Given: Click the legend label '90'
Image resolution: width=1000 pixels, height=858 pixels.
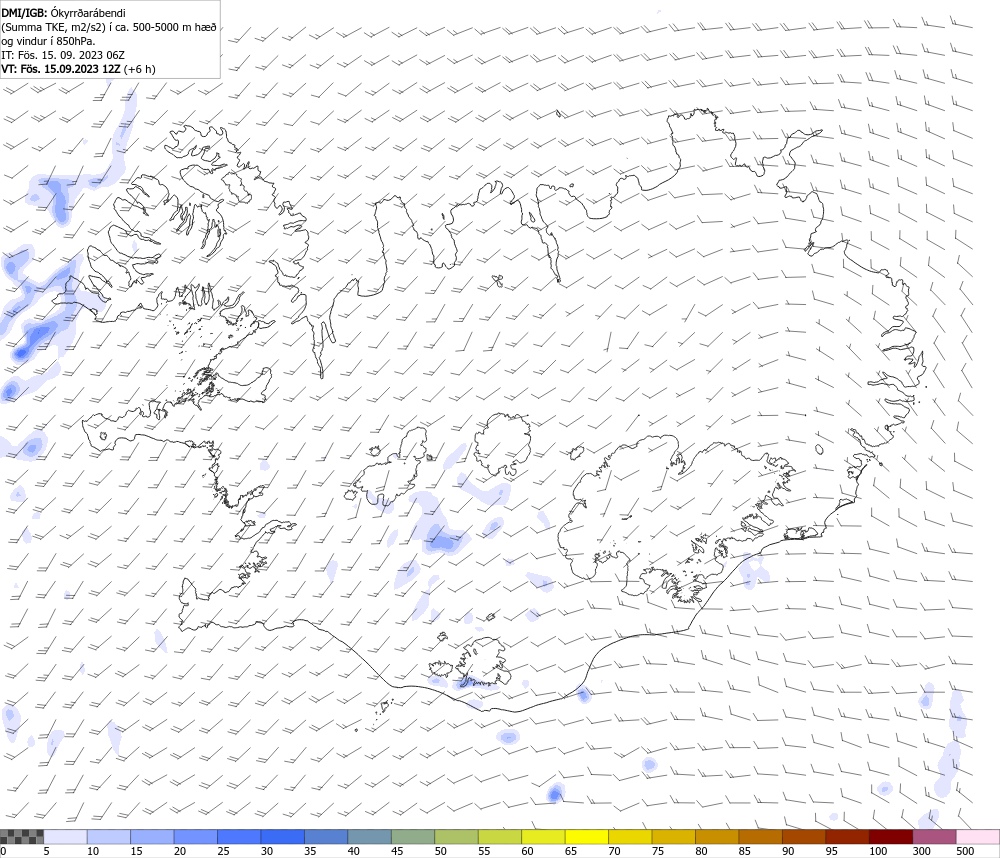Looking at the screenshot, I should [788, 851].
